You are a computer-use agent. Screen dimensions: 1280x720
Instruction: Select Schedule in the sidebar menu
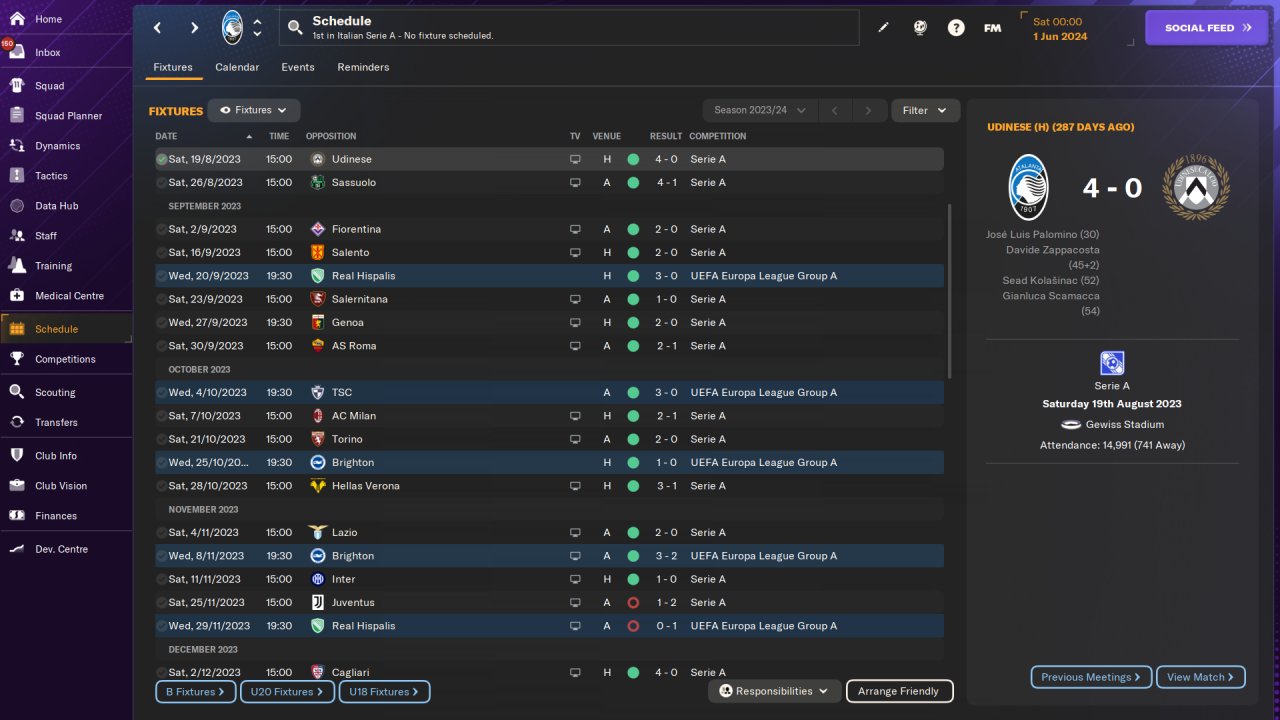pyautogui.click(x=66, y=329)
